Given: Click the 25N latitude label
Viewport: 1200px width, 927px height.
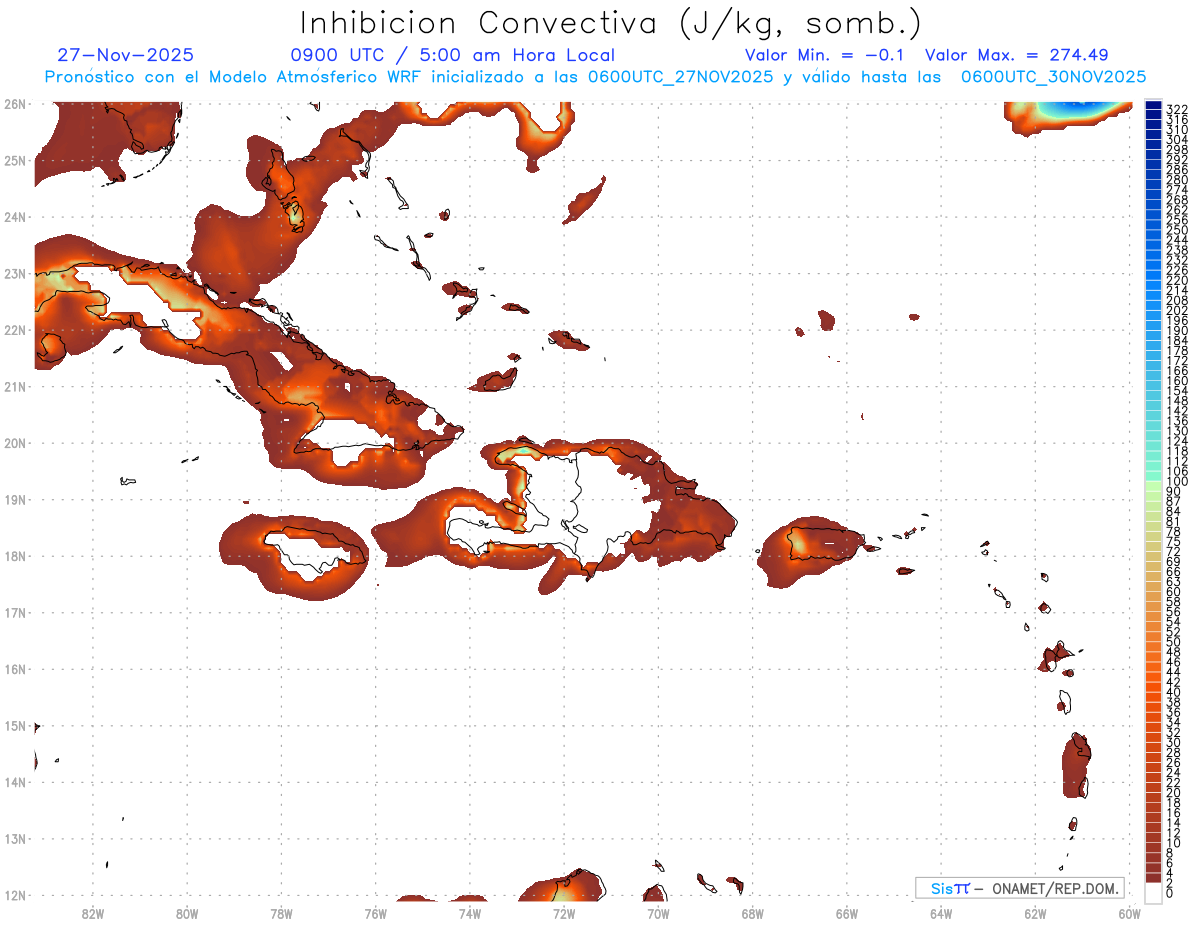Looking at the screenshot, I should tap(14, 160).
